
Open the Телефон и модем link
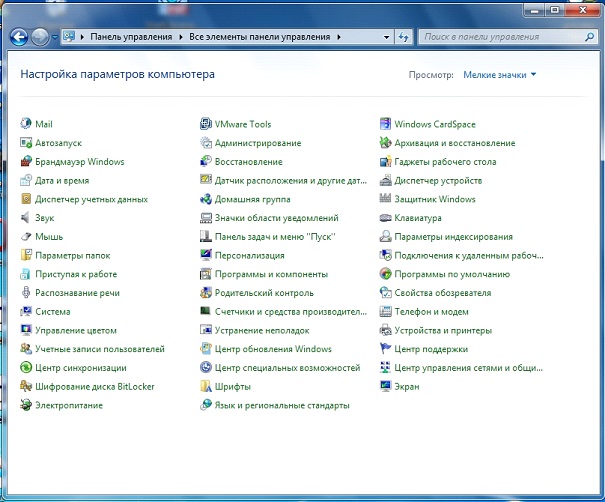[431, 312]
